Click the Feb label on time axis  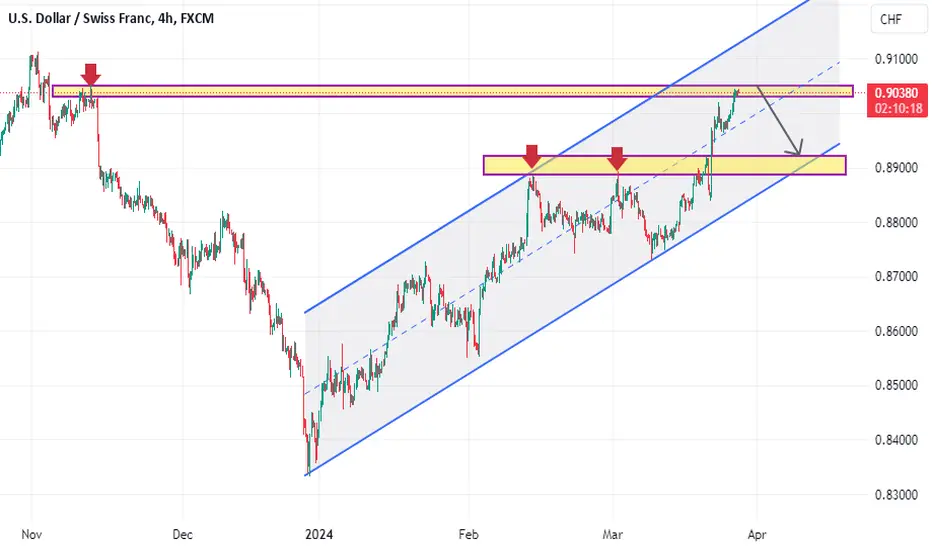468,535
